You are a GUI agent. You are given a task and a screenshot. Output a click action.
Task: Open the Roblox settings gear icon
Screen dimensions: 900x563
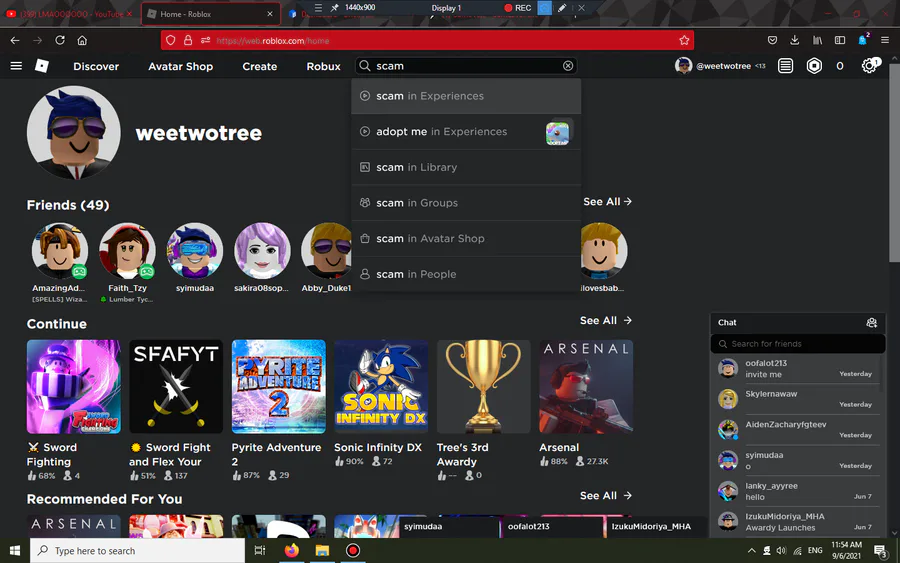point(870,66)
